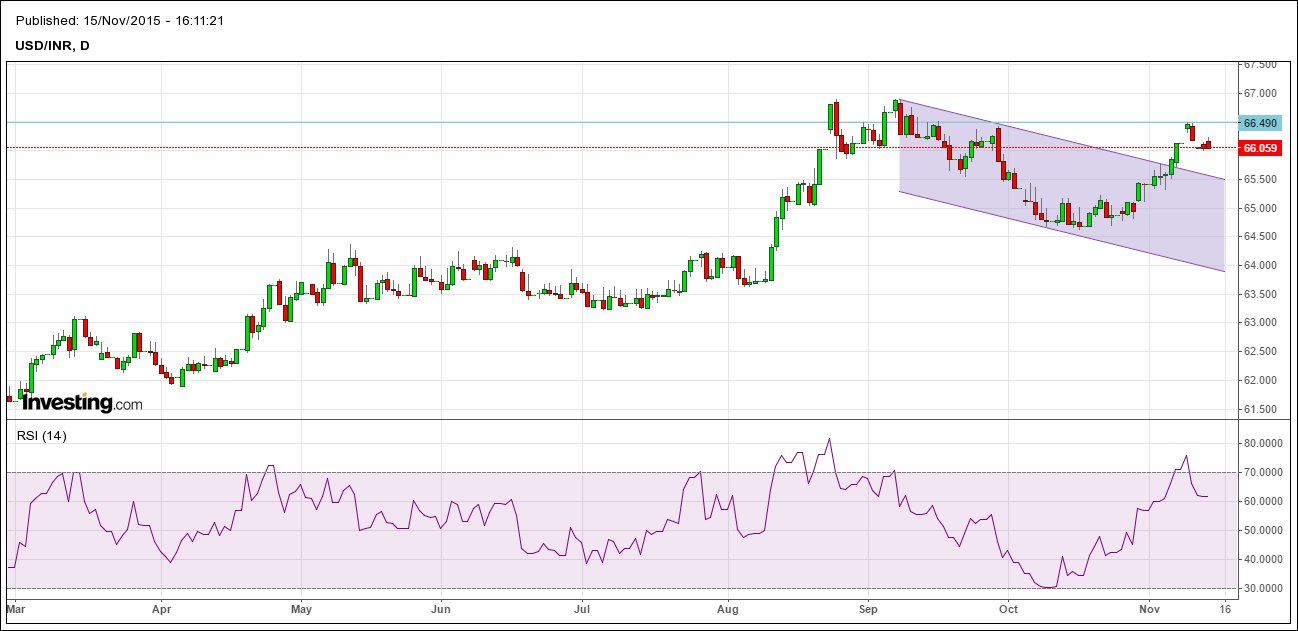The width and height of the screenshot is (1298, 631).
Task: Click the 'Nov' date axis label
Action: coord(1150,607)
